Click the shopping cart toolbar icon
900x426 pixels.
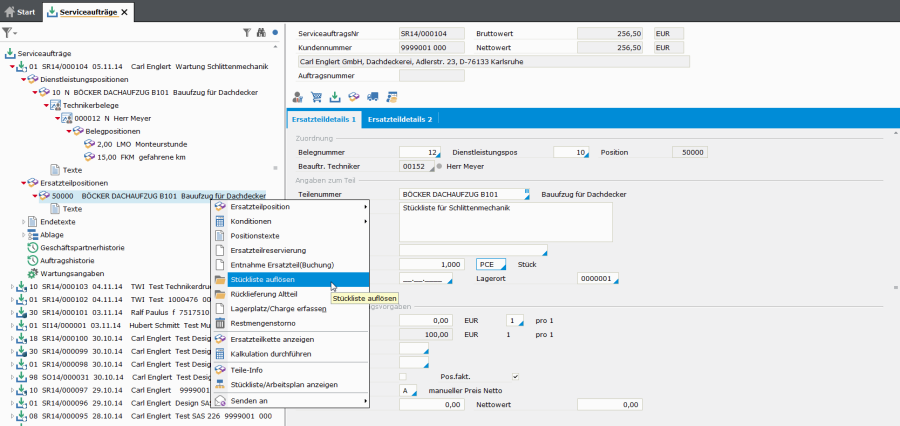[x=316, y=96]
